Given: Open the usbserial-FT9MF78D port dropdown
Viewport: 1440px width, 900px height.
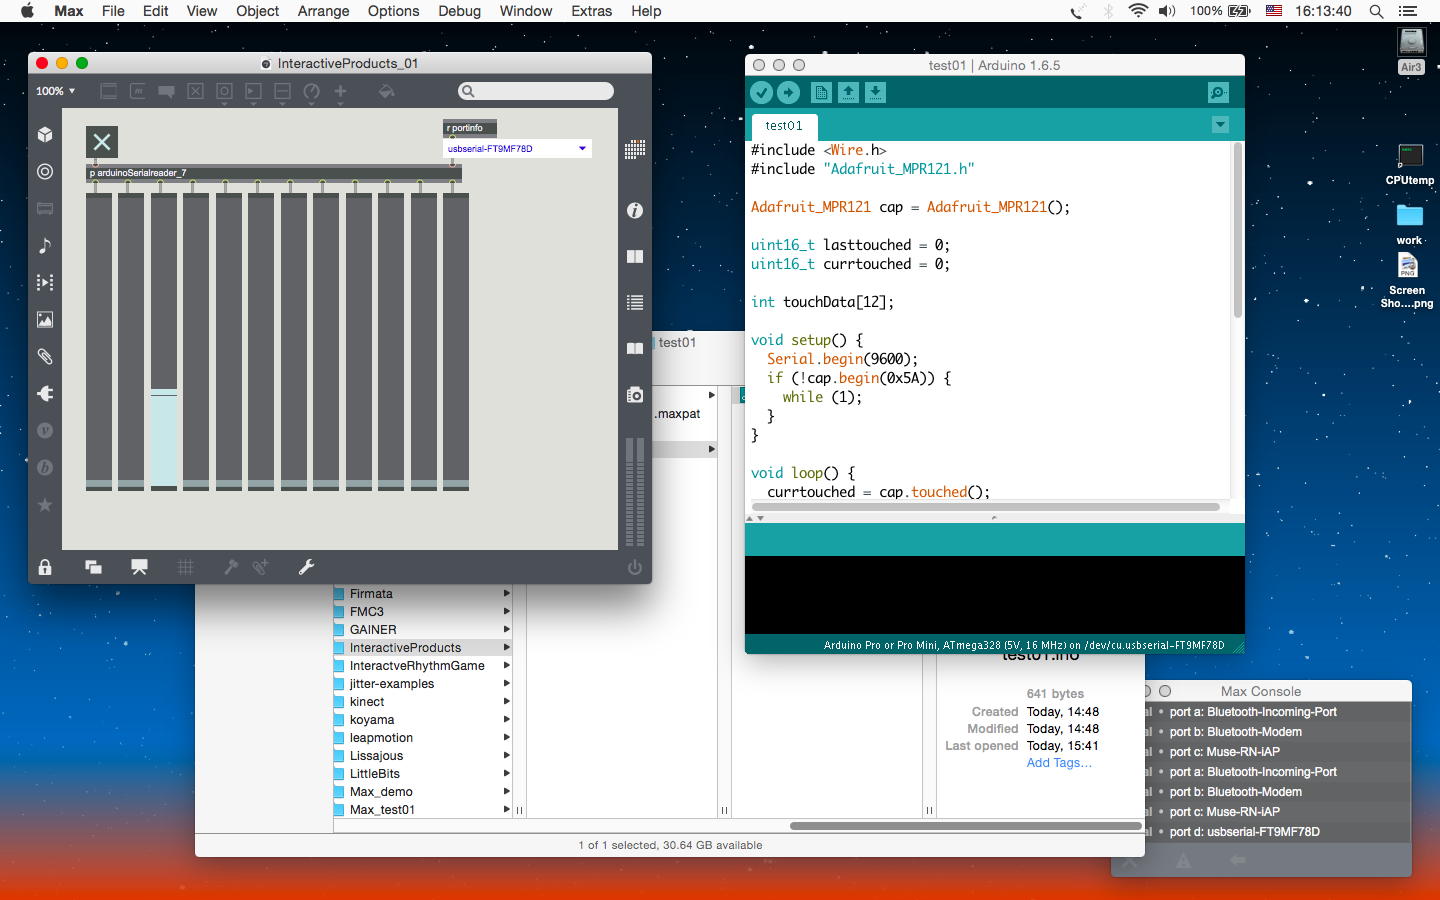Looking at the screenshot, I should click(517, 149).
